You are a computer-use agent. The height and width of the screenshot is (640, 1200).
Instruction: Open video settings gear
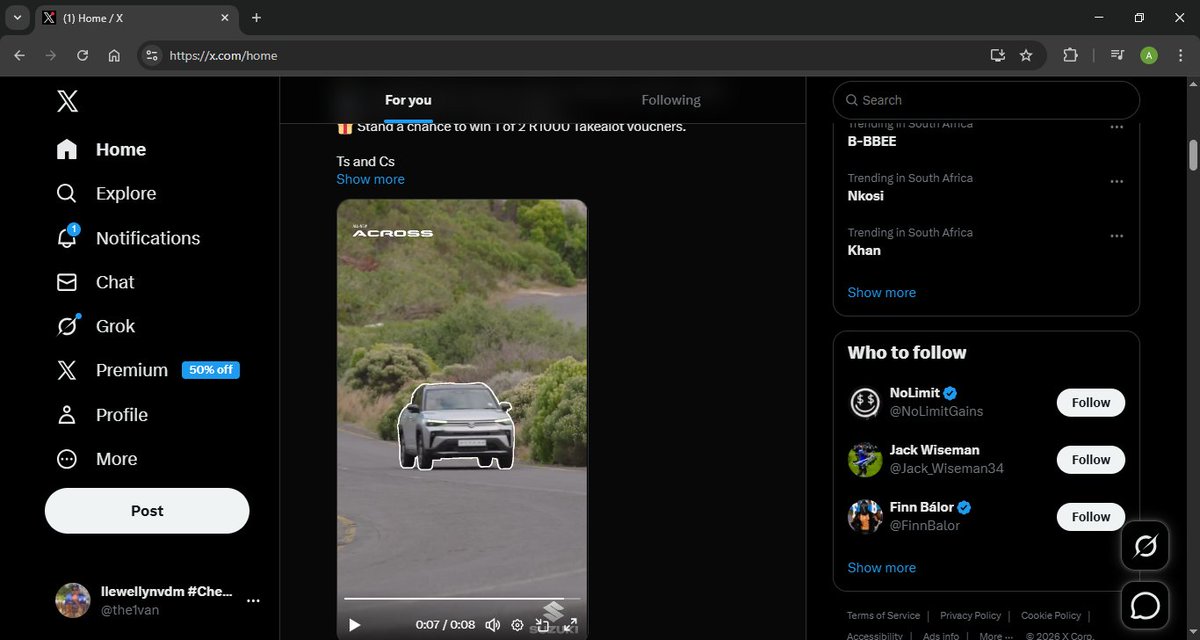point(517,625)
